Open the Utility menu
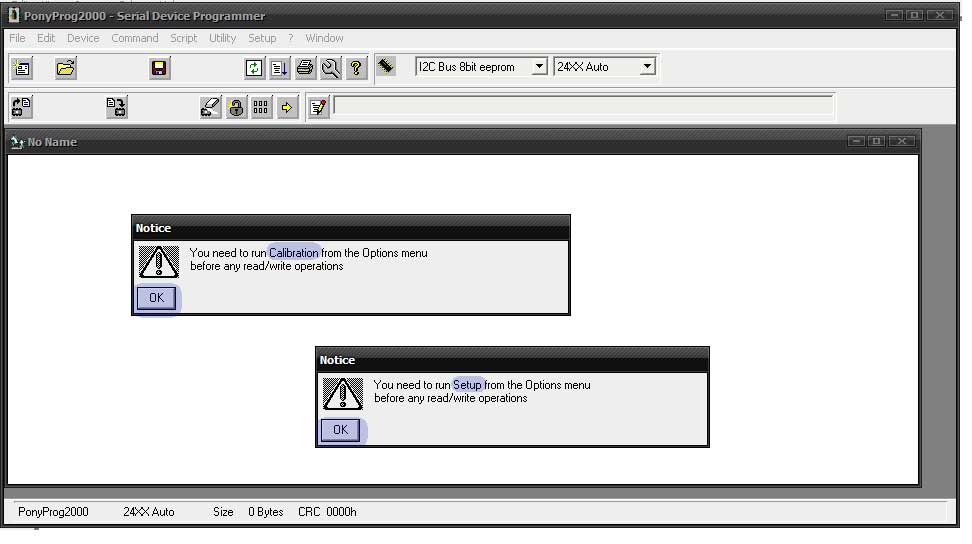 click(223, 38)
